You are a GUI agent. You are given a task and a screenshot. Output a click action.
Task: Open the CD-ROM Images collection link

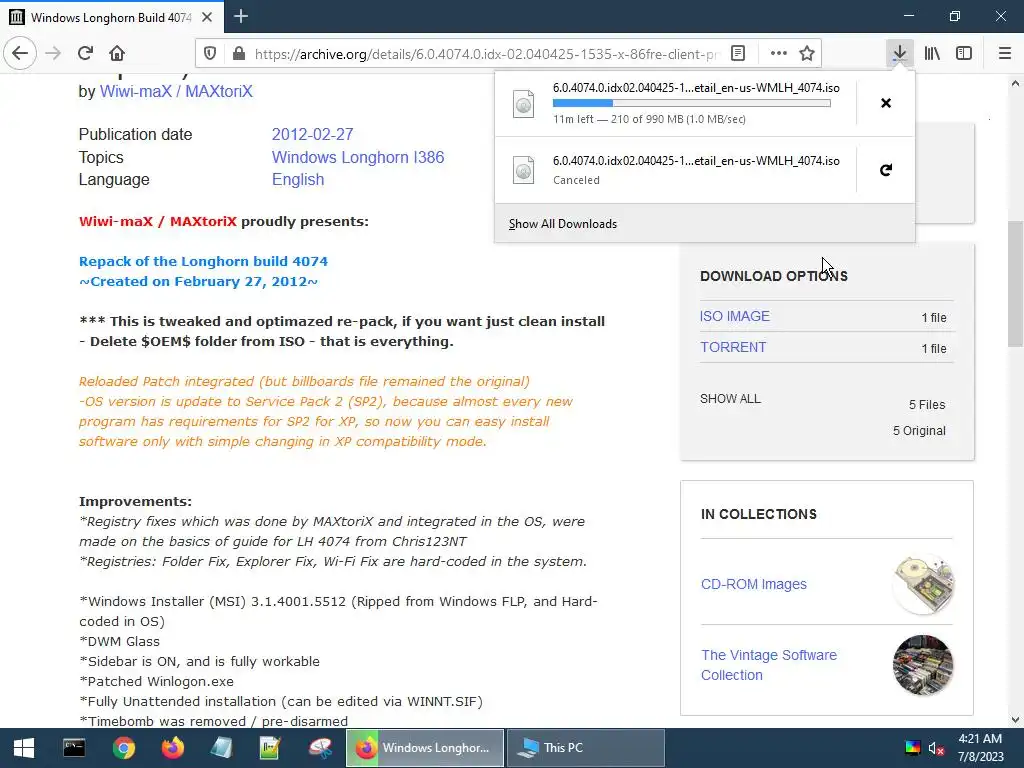click(754, 584)
